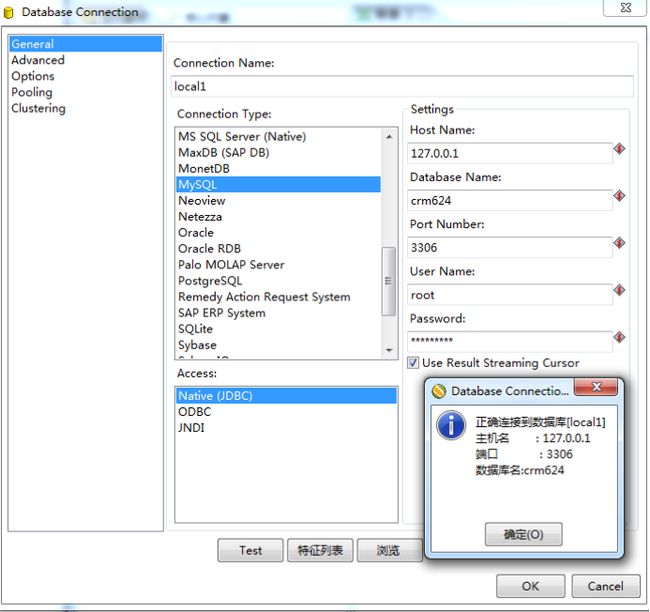Select PostgreSQL connection type
This screenshot has width=650, height=612.
coord(278,281)
